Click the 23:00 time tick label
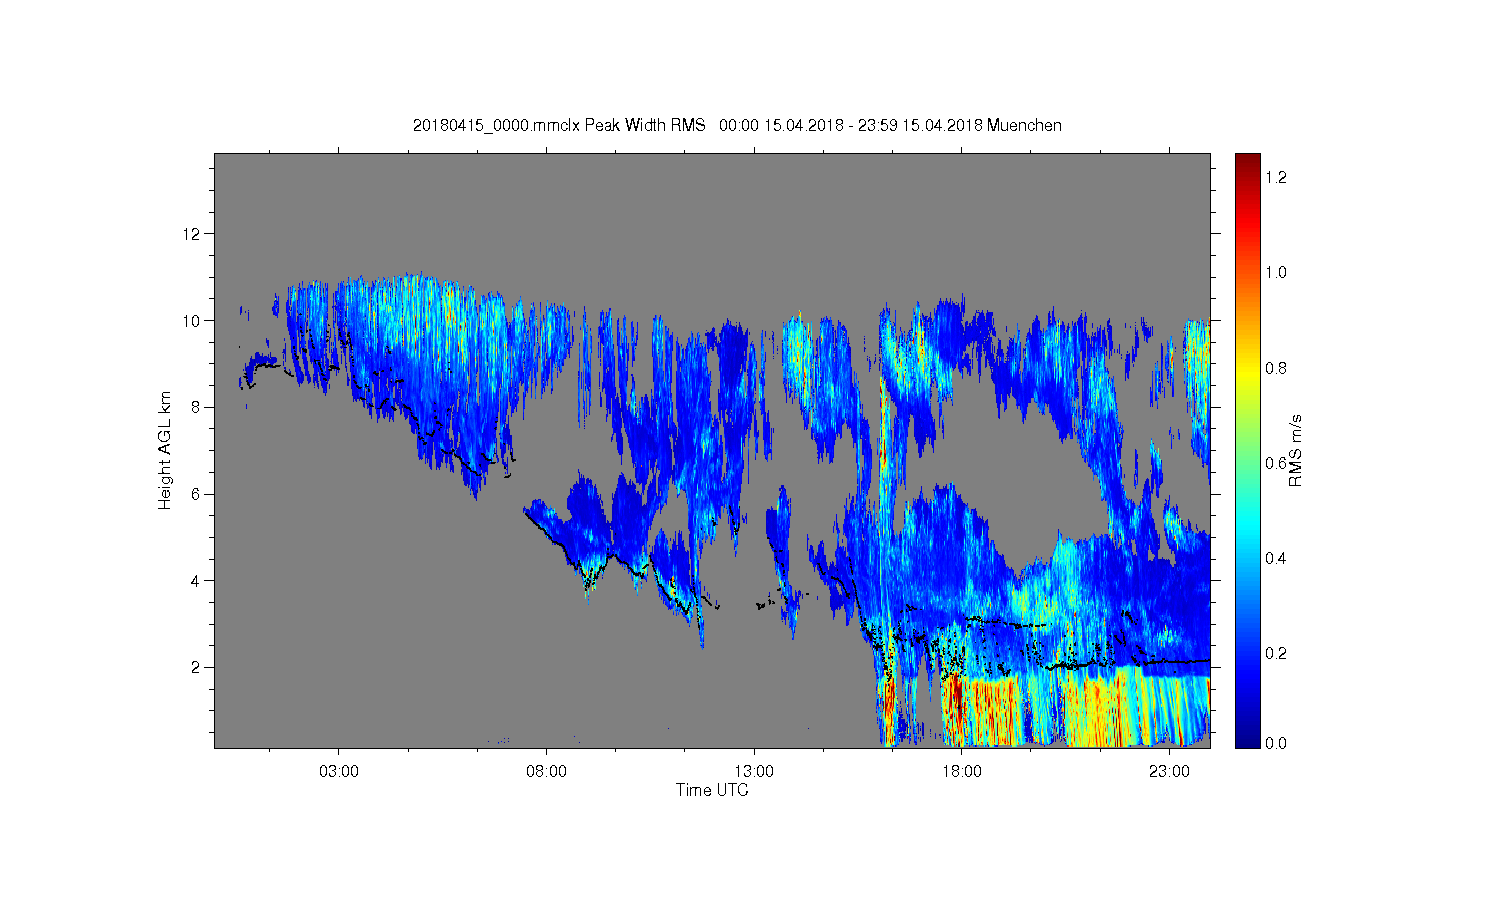Screen dimensions: 1500x900 coord(1169,772)
